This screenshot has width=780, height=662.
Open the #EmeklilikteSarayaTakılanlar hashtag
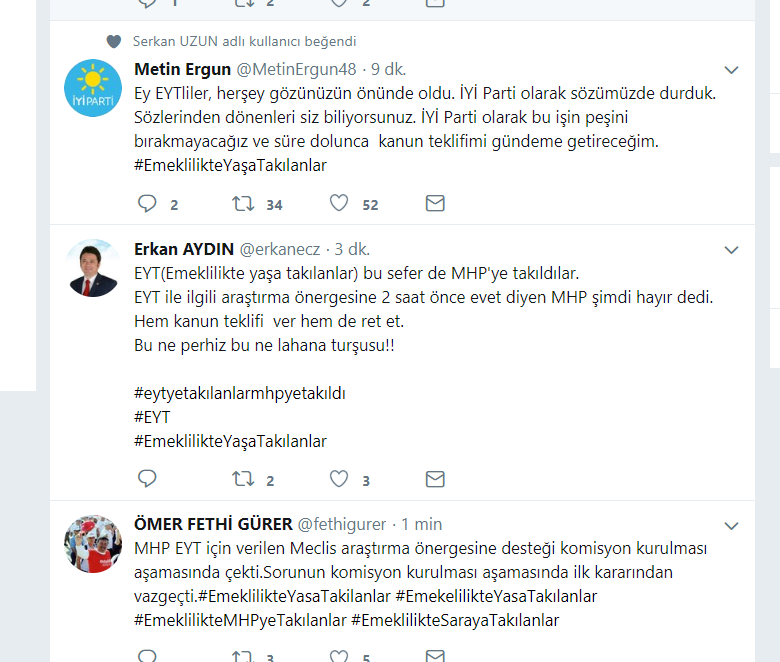455,620
